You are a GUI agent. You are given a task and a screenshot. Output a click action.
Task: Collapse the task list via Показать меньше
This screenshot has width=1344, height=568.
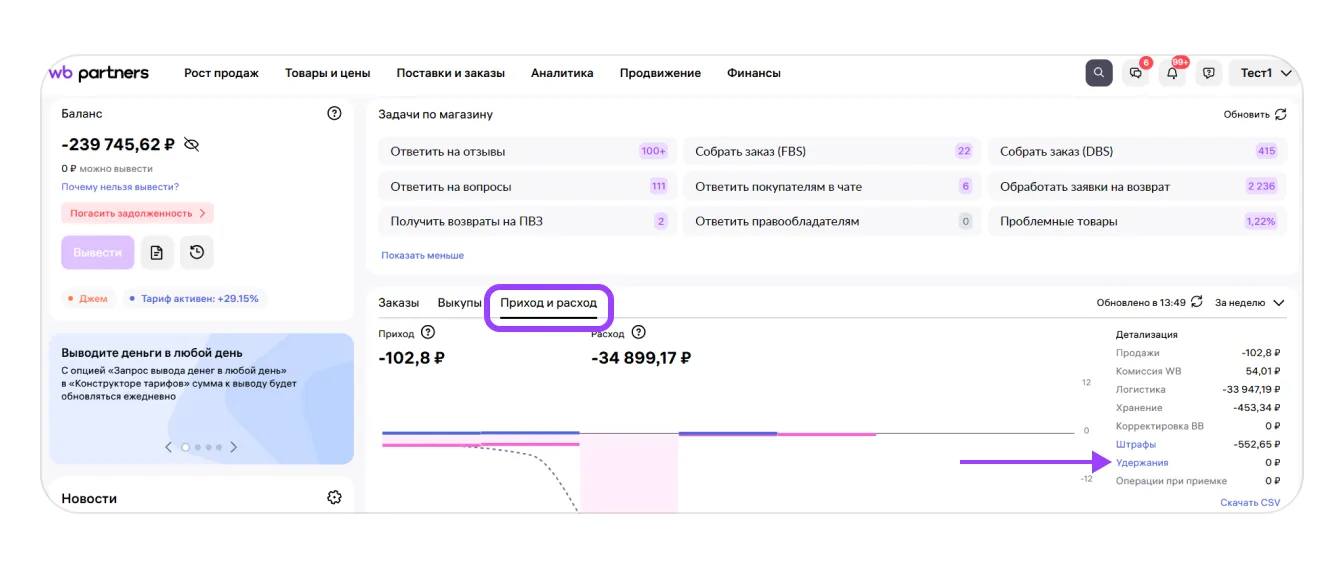422,256
